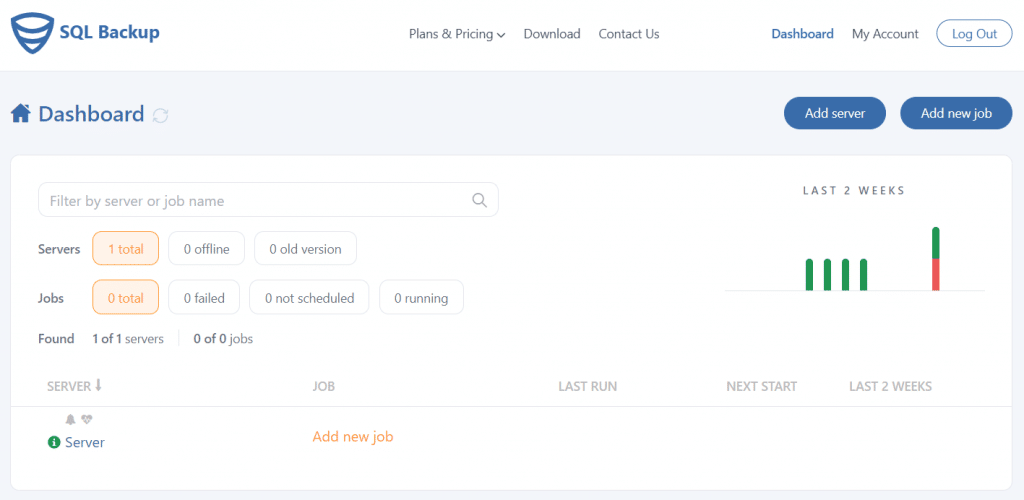Click the search magnifier icon

[x=479, y=200]
